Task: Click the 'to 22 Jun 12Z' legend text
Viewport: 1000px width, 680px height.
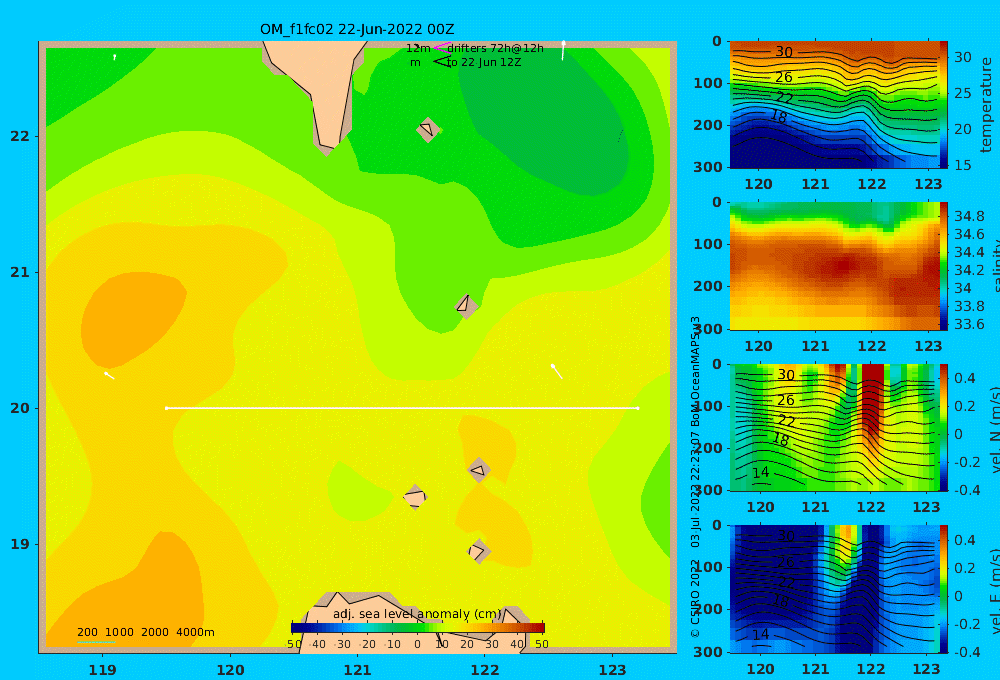Action: pyautogui.click(x=483, y=62)
